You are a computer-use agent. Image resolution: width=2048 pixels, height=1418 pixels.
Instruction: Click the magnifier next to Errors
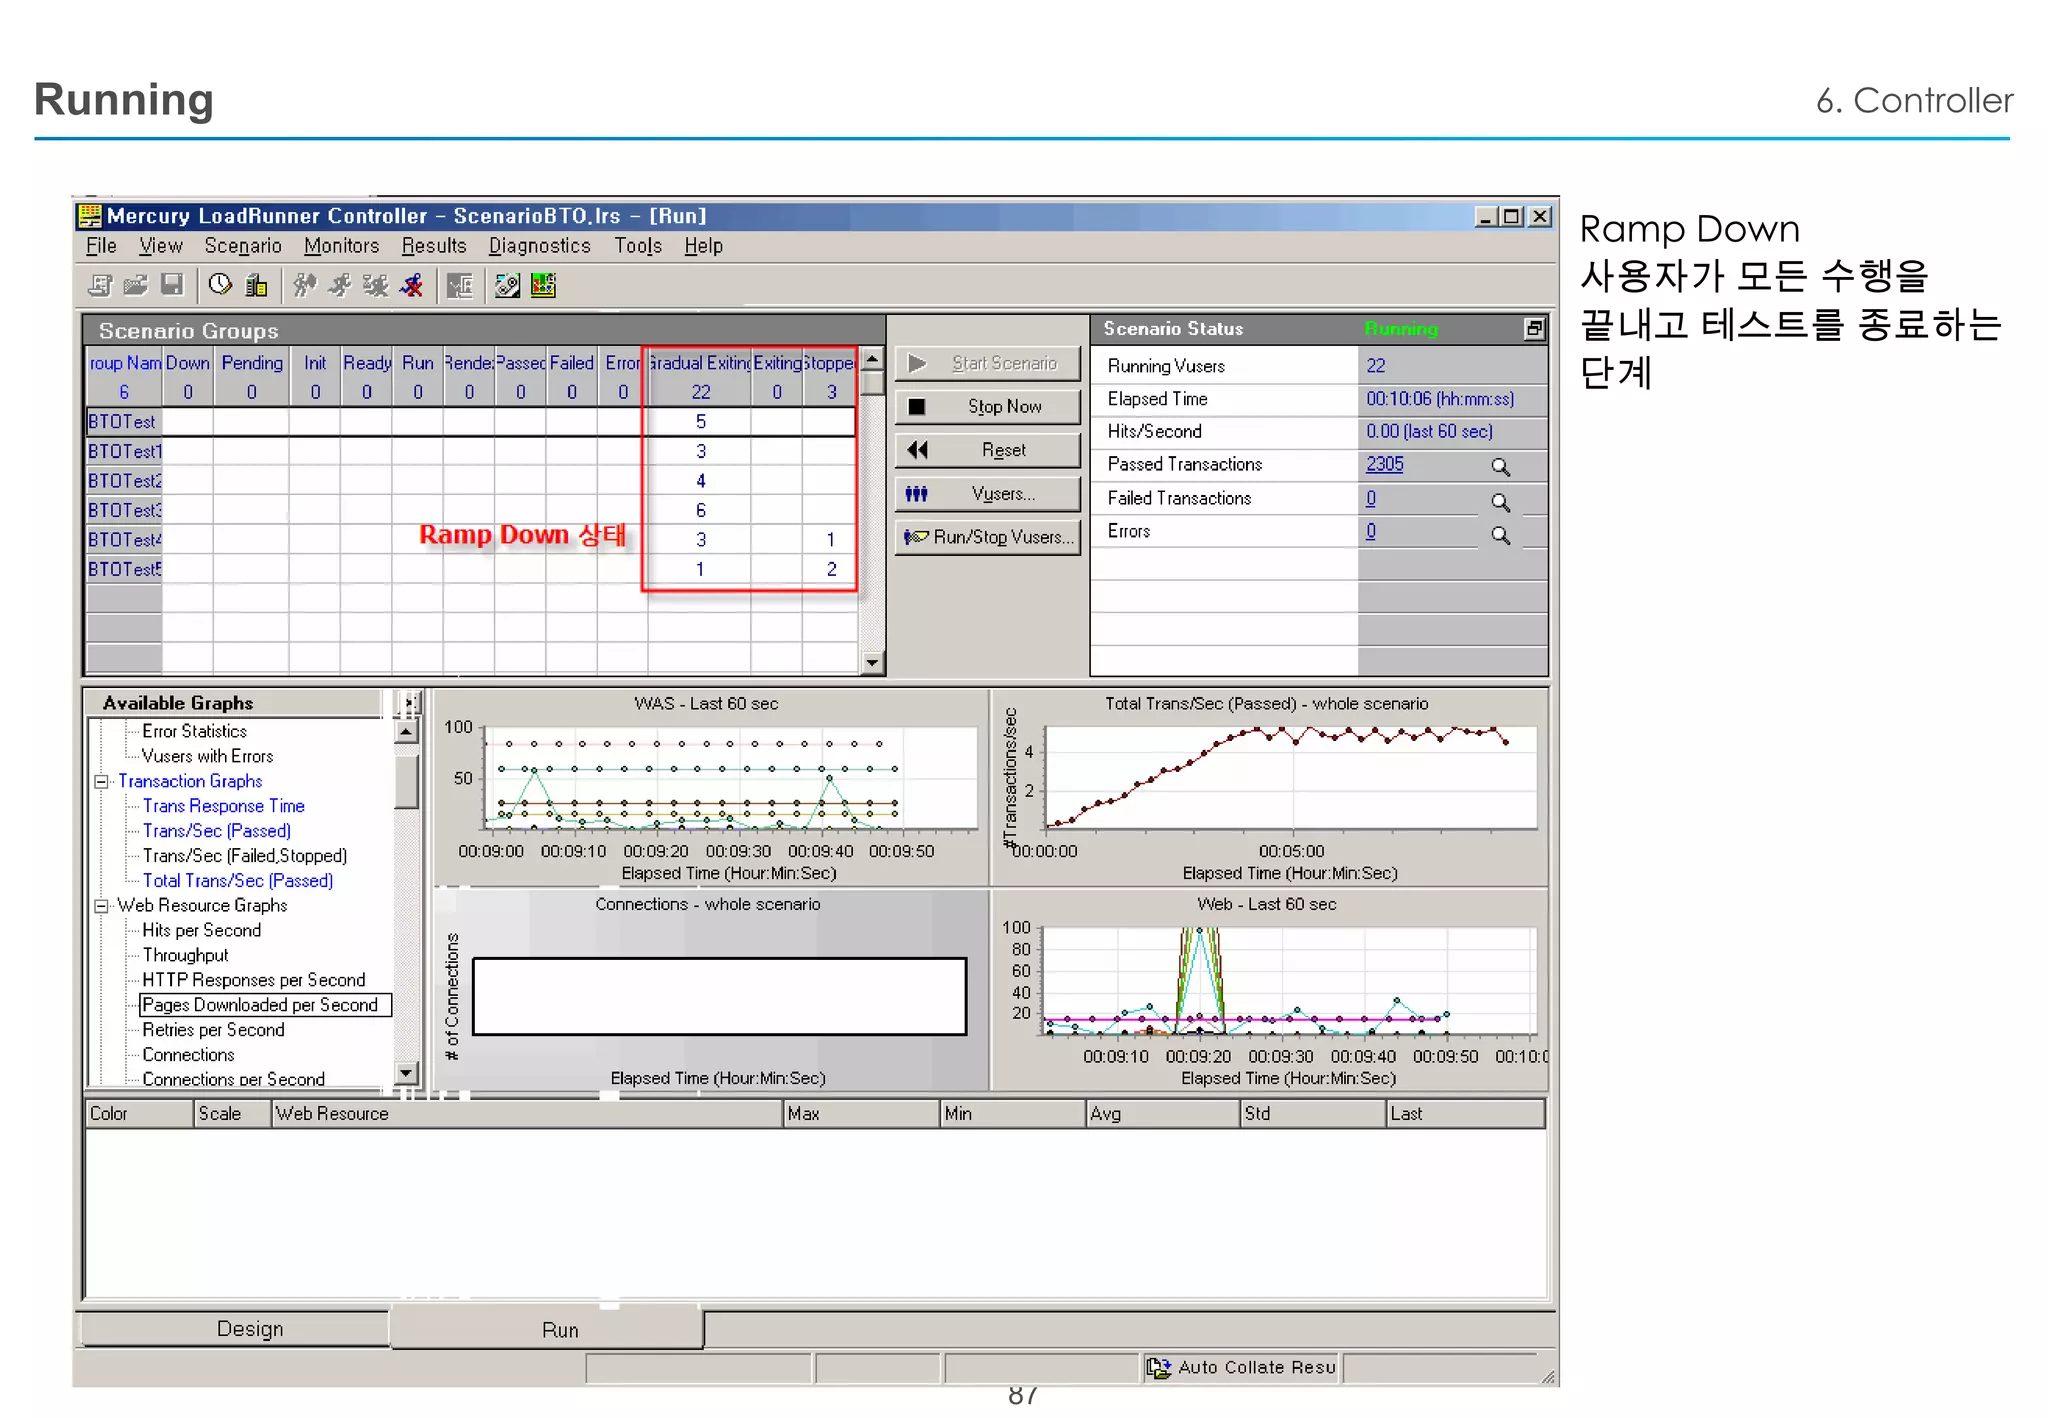tap(1500, 534)
